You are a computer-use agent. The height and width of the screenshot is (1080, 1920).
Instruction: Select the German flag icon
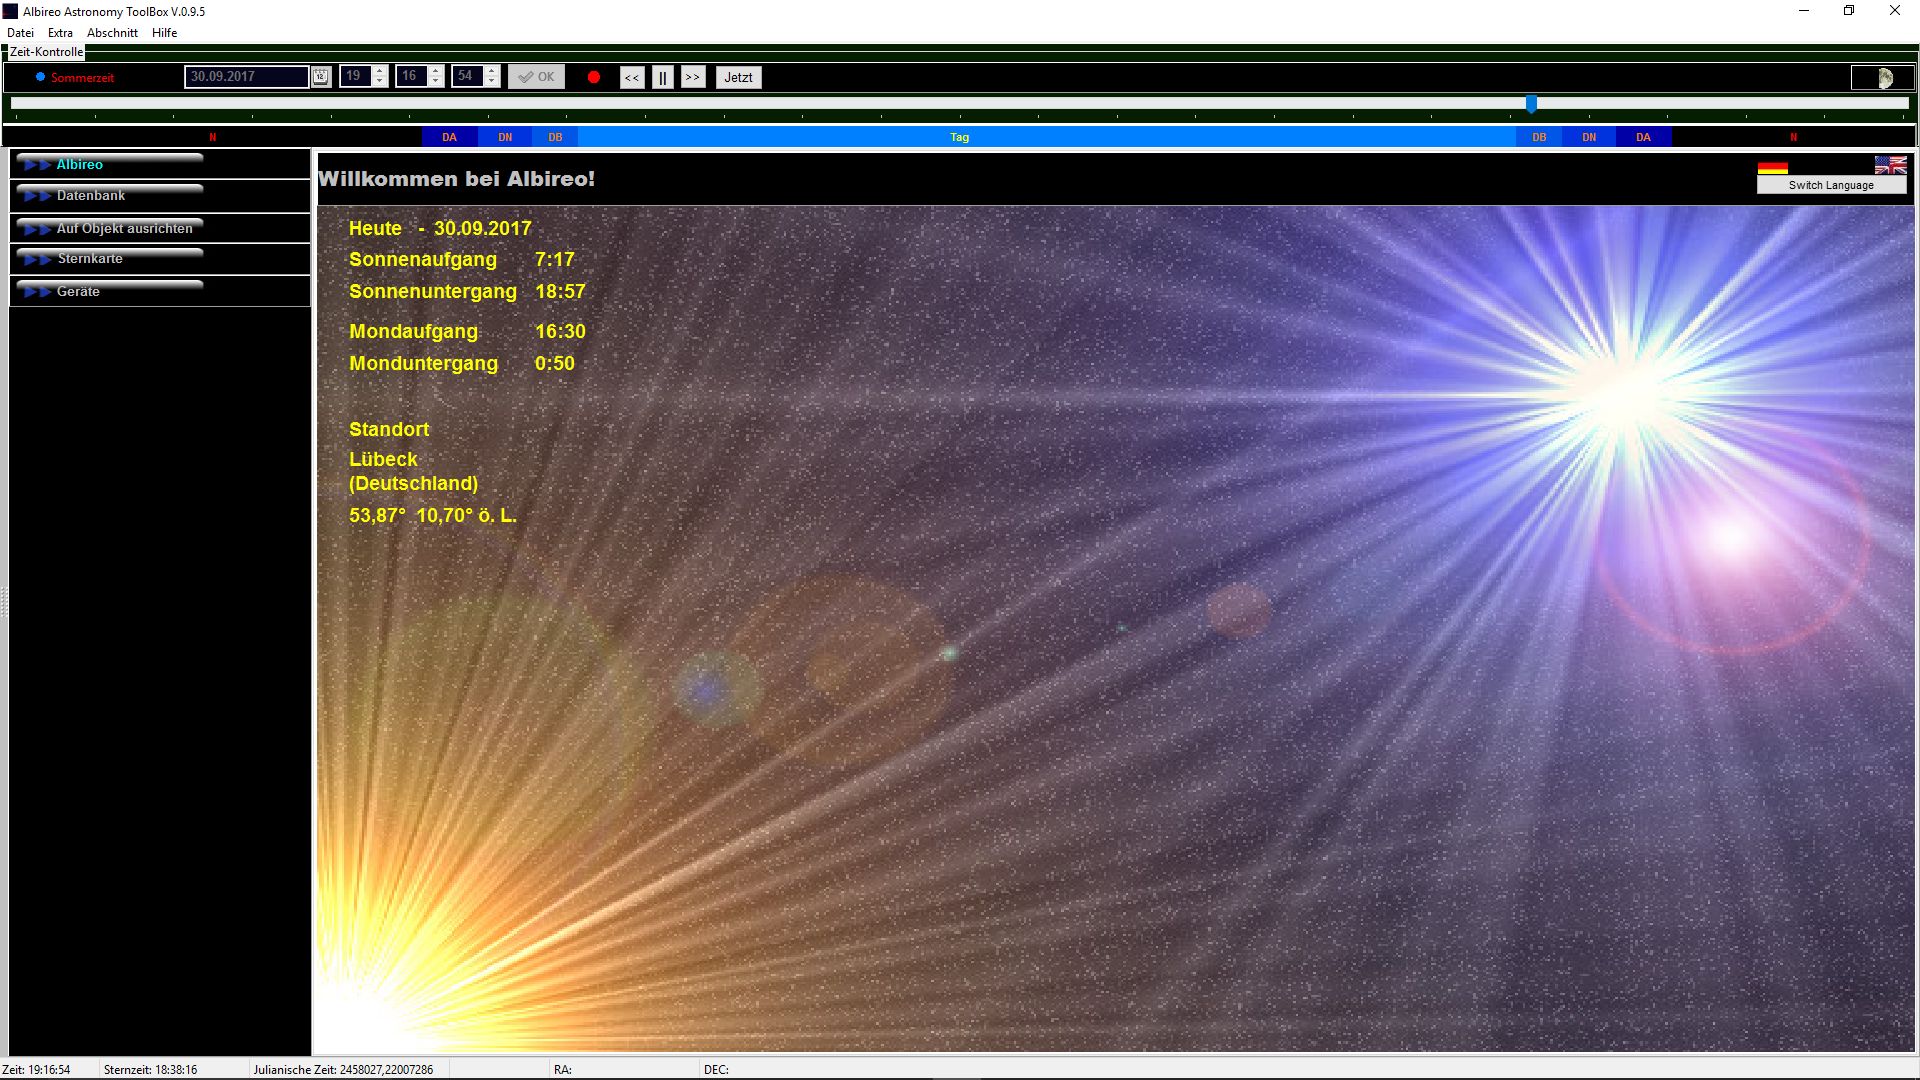click(1772, 166)
